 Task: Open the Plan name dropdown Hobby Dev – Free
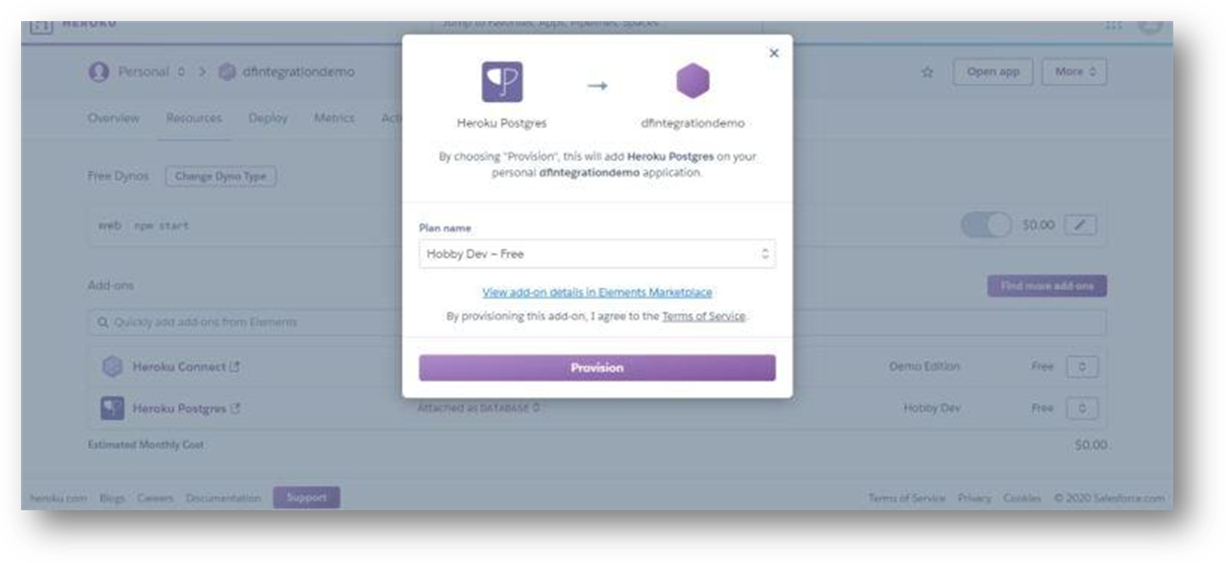pos(597,254)
